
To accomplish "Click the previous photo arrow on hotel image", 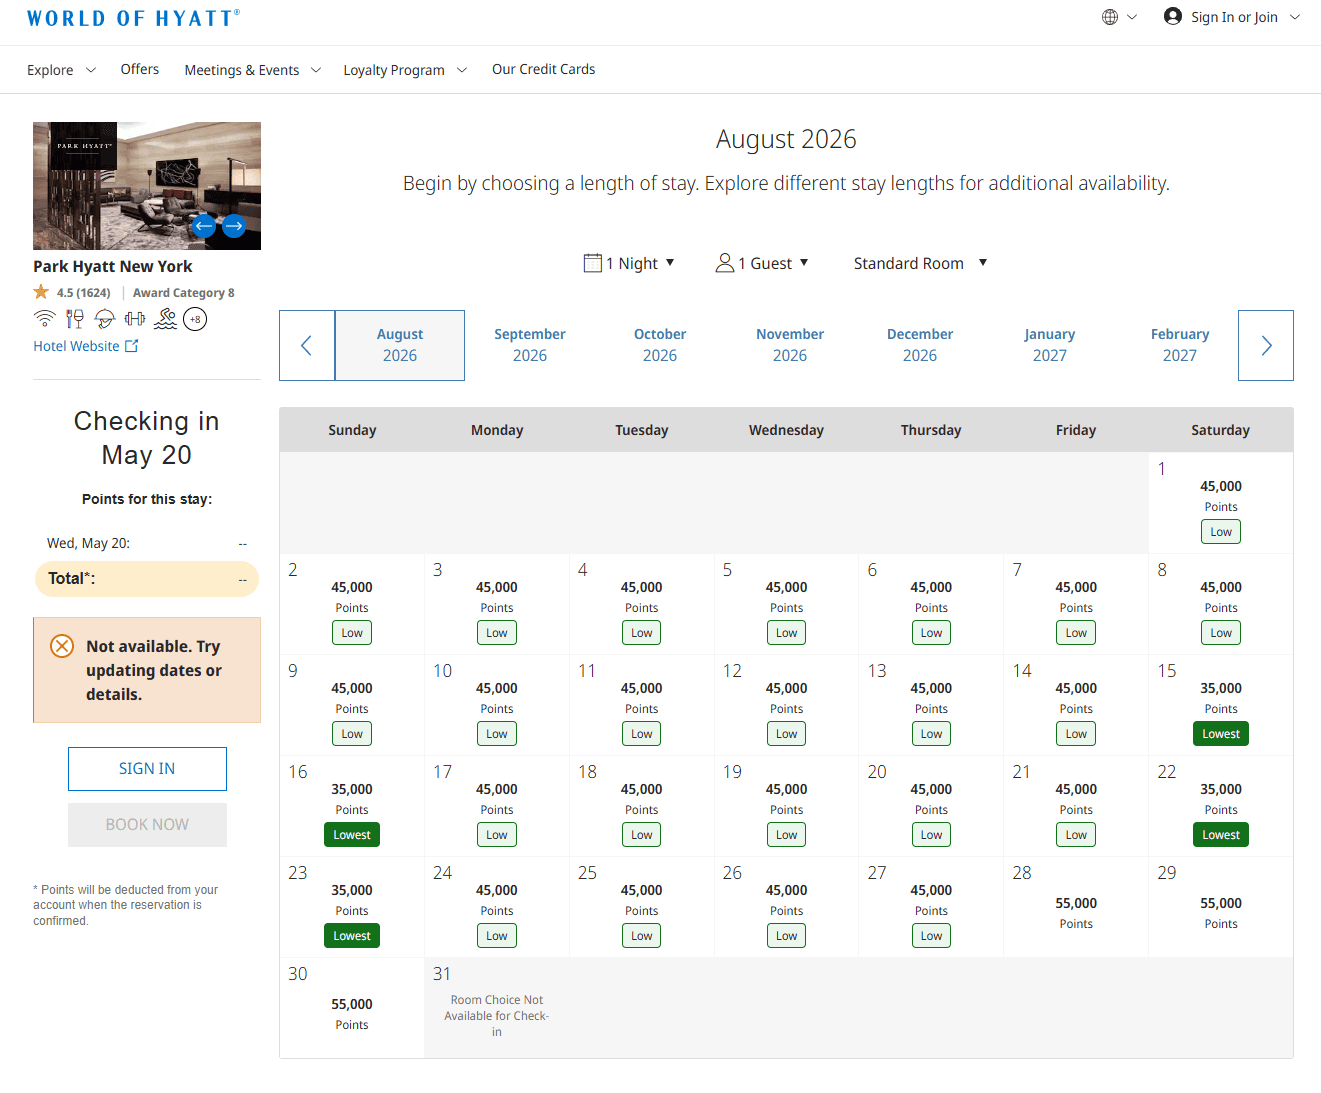I will [204, 225].
